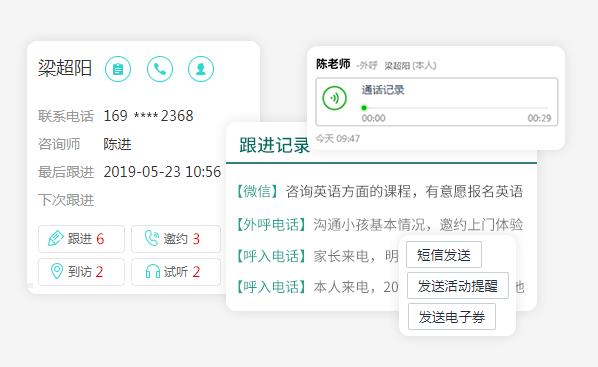Click the 最后跟进 label
The height and width of the screenshot is (367, 598).
[66, 172]
